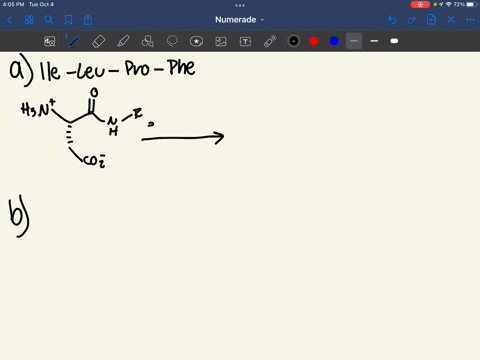Open the search magnifier
480x360 pixels.
pos(49,20)
